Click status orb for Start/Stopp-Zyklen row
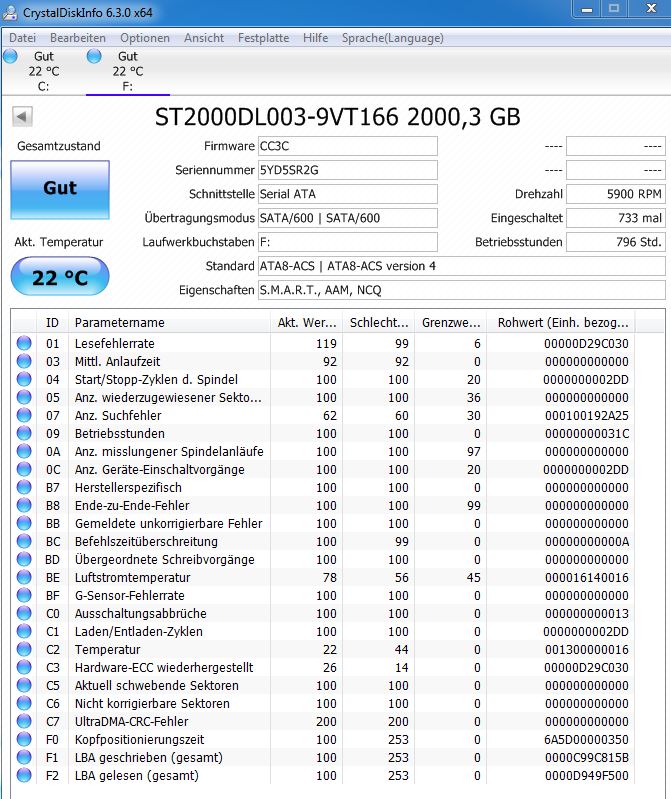This screenshot has height=799, width=671. [x=24, y=379]
